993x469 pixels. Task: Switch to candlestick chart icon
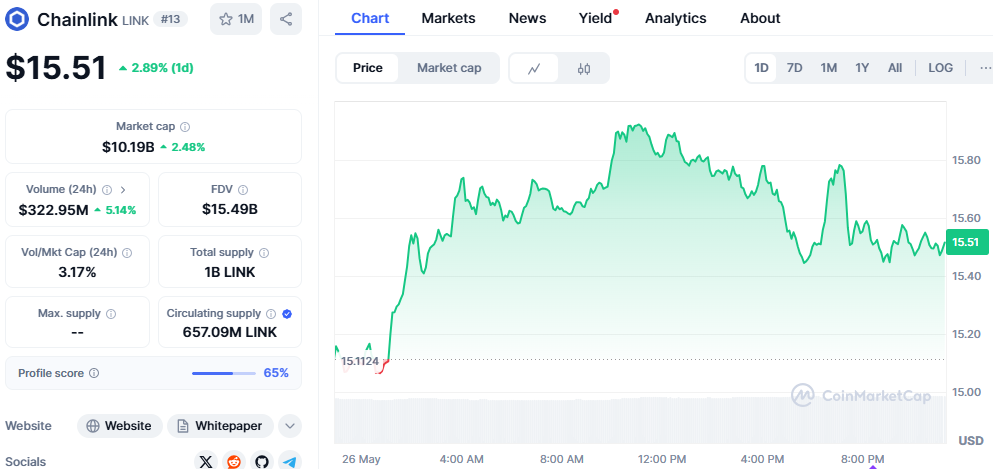tap(584, 68)
